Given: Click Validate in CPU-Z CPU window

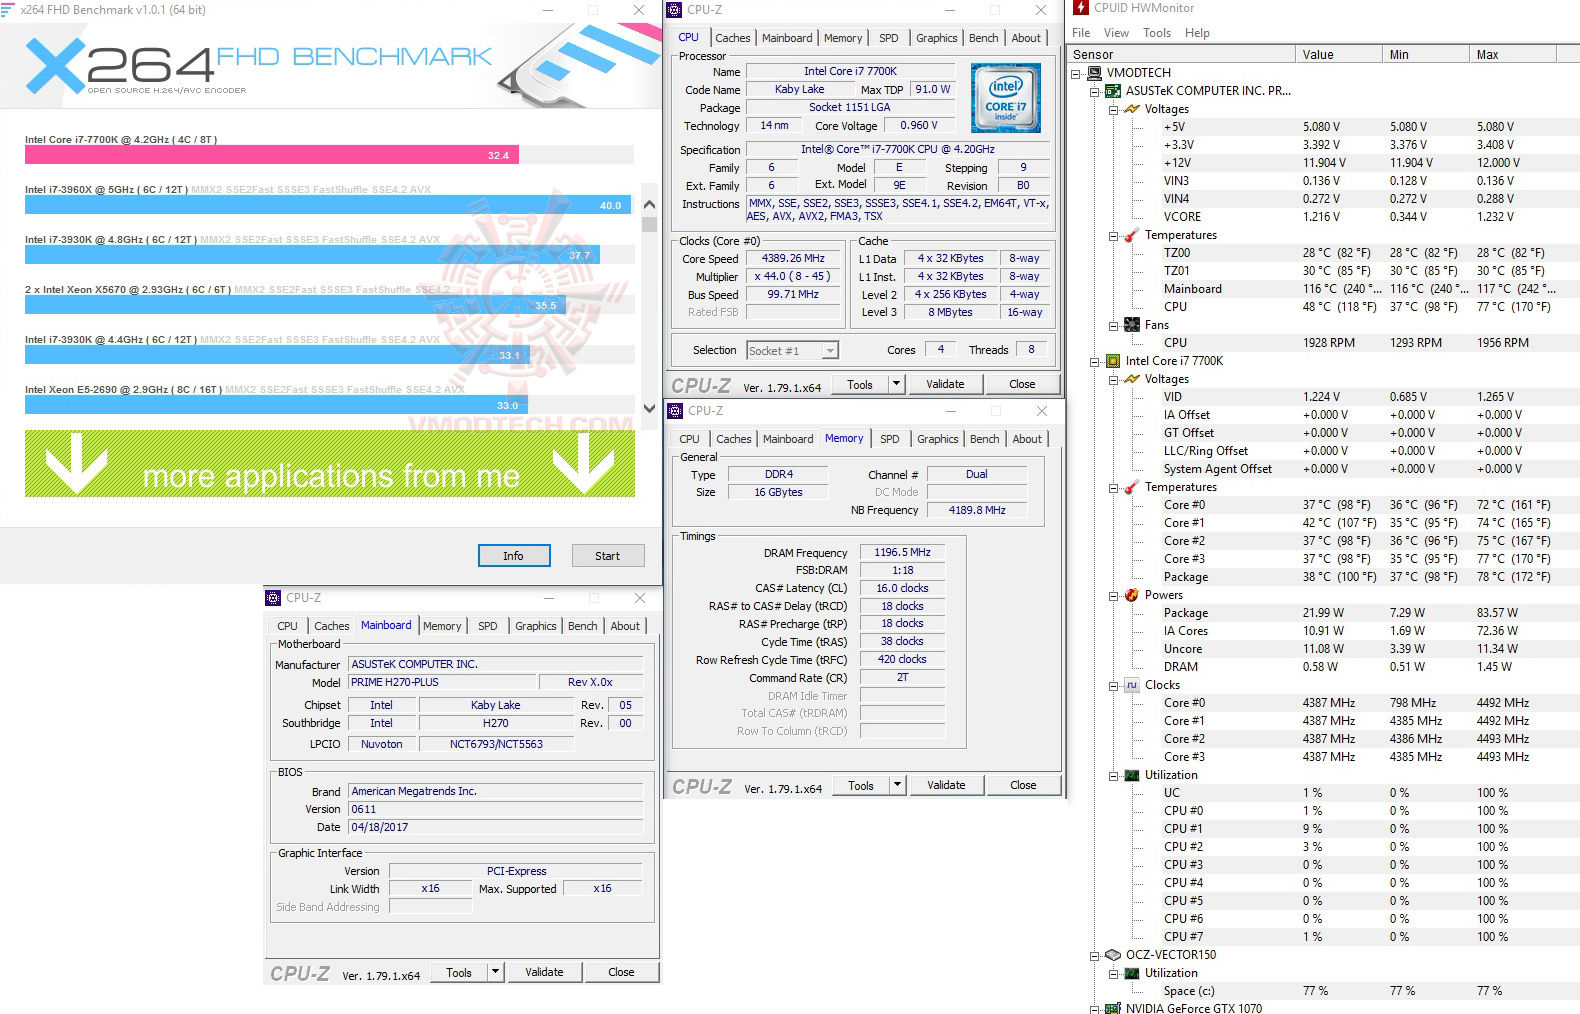Looking at the screenshot, I should coord(945,384).
